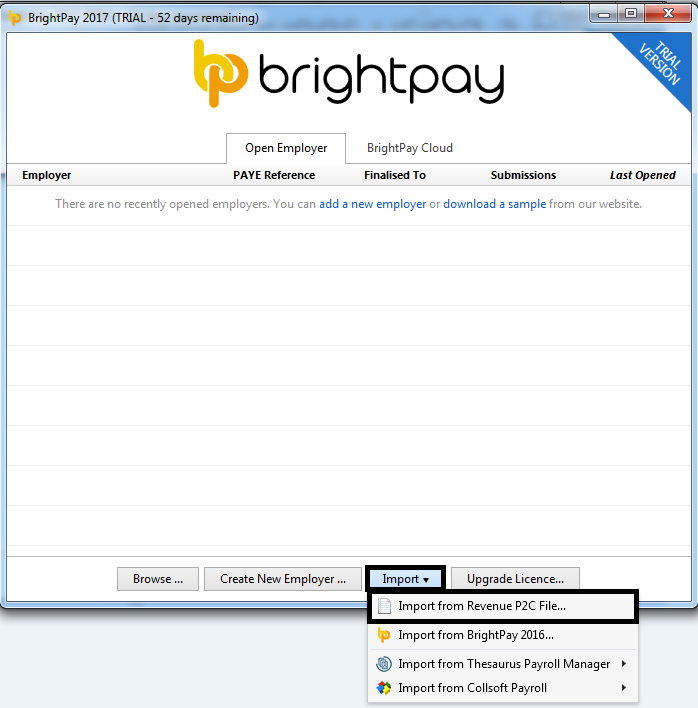
Task: Minimize the BrightPay window
Action: coord(604,14)
